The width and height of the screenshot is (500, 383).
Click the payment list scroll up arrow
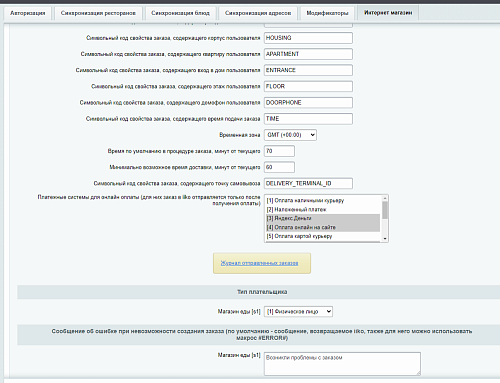pyautogui.click(x=385, y=198)
